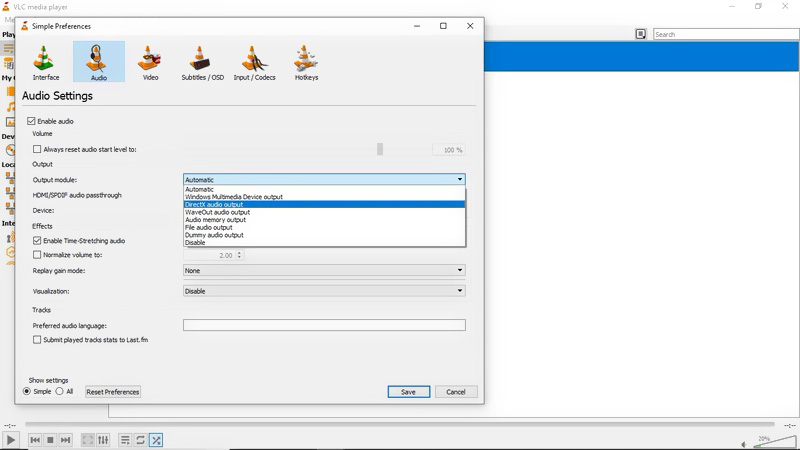The image size is (800, 450).
Task: Toggle the shuffle/random playback icon
Action: click(x=156, y=440)
